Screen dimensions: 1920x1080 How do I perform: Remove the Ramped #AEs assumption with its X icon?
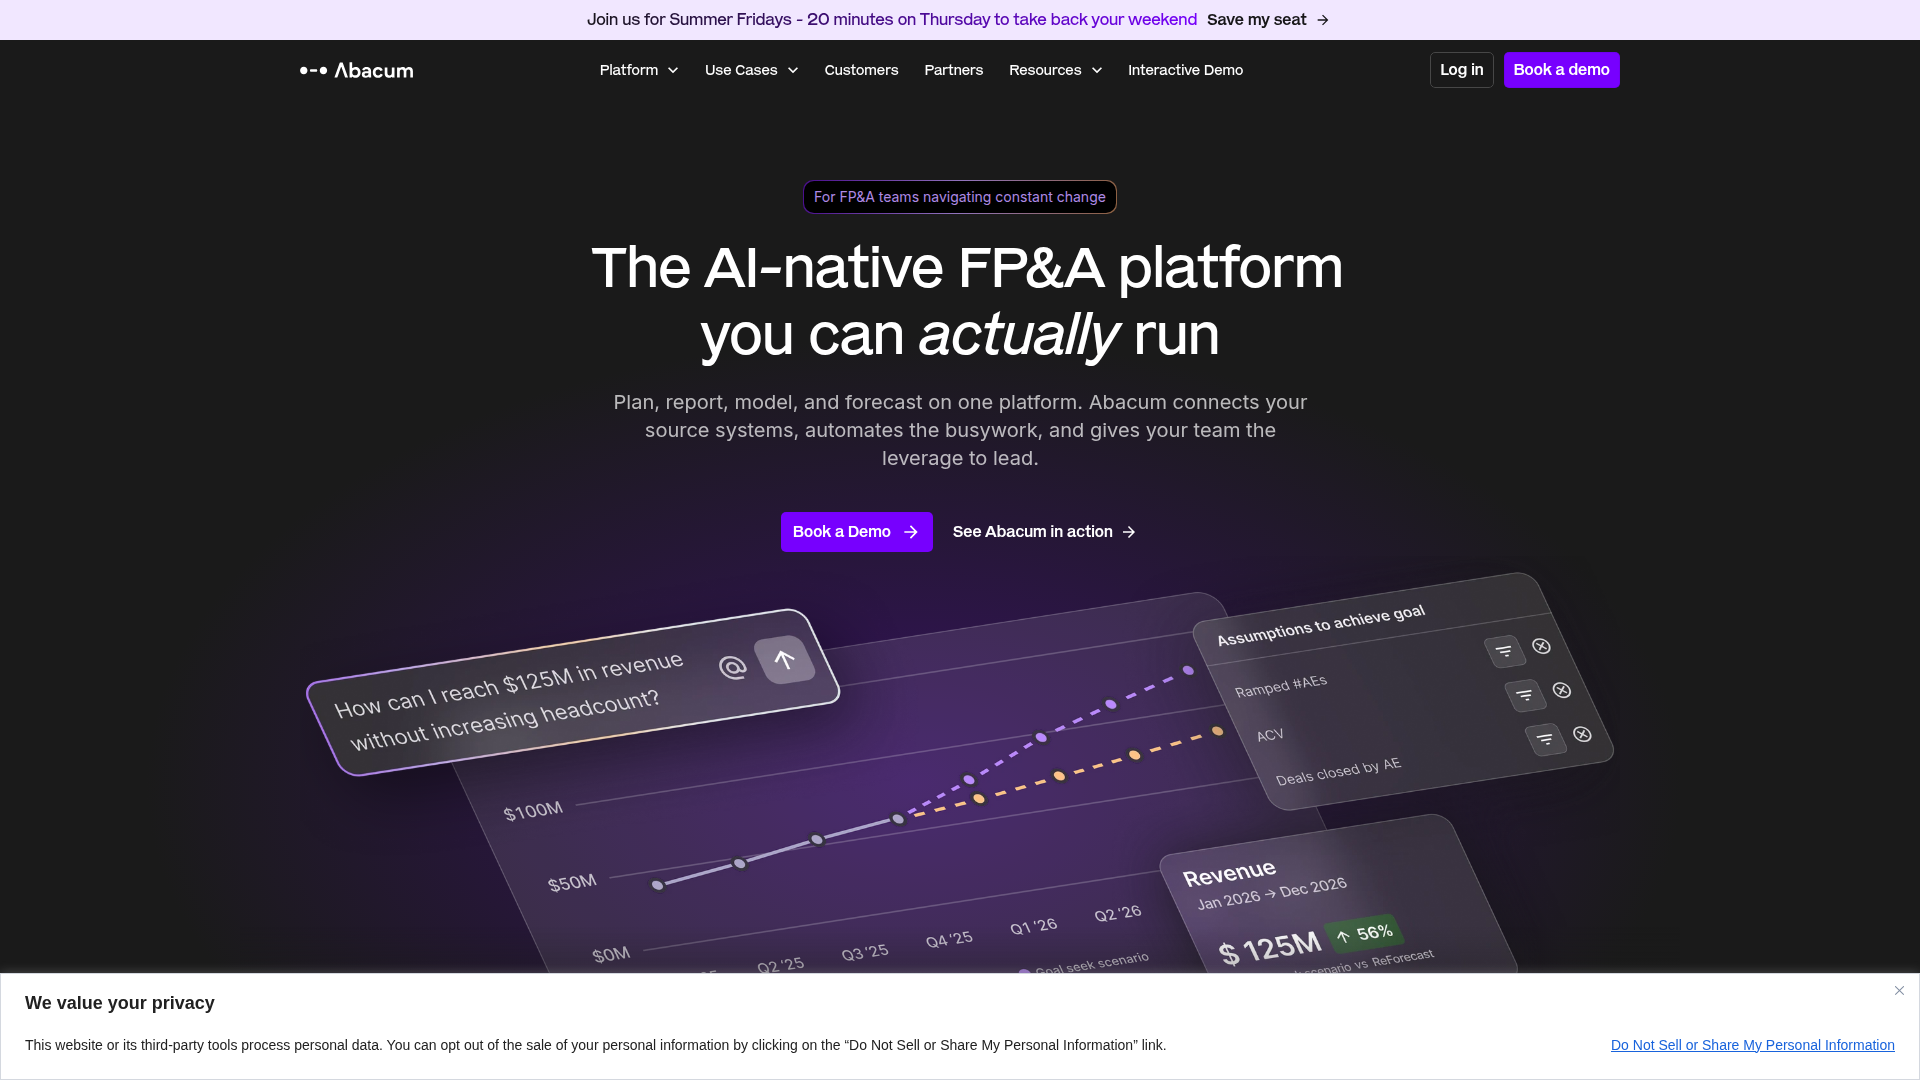pyautogui.click(x=1541, y=646)
